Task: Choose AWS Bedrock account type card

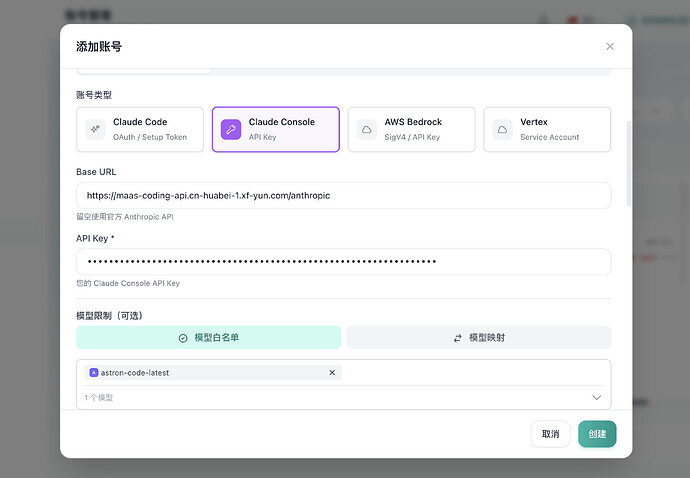Action: click(x=411, y=129)
